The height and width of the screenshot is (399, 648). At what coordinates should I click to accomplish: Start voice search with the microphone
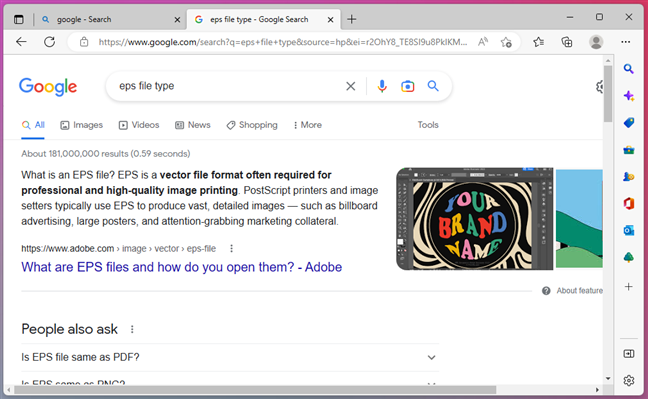[x=382, y=86]
